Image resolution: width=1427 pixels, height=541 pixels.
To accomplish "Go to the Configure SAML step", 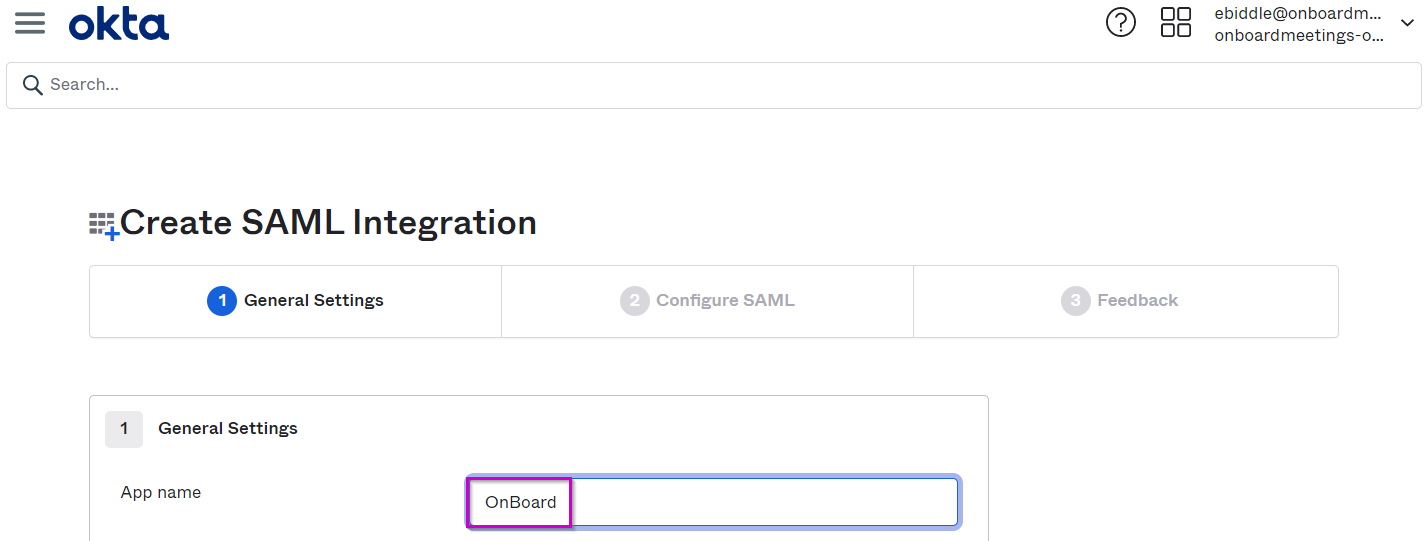I will pos(708,301).
